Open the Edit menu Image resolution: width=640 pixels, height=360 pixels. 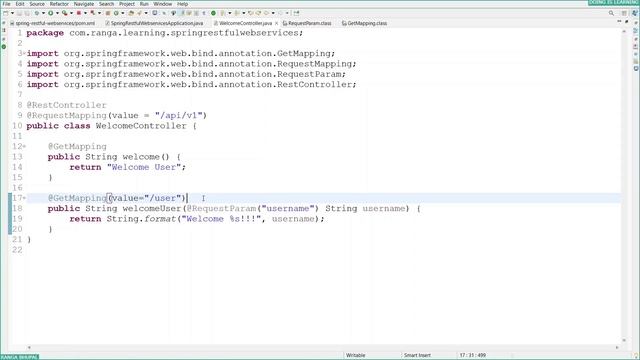click(20, 4)
